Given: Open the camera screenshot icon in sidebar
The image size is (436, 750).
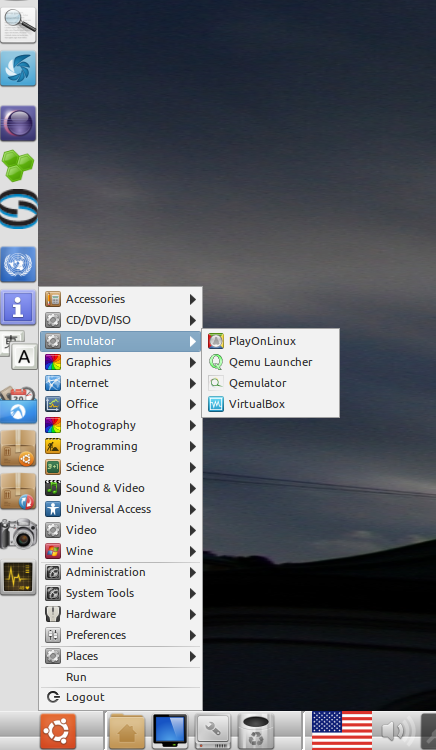Looking at the screenshot, I should point(18,533).
